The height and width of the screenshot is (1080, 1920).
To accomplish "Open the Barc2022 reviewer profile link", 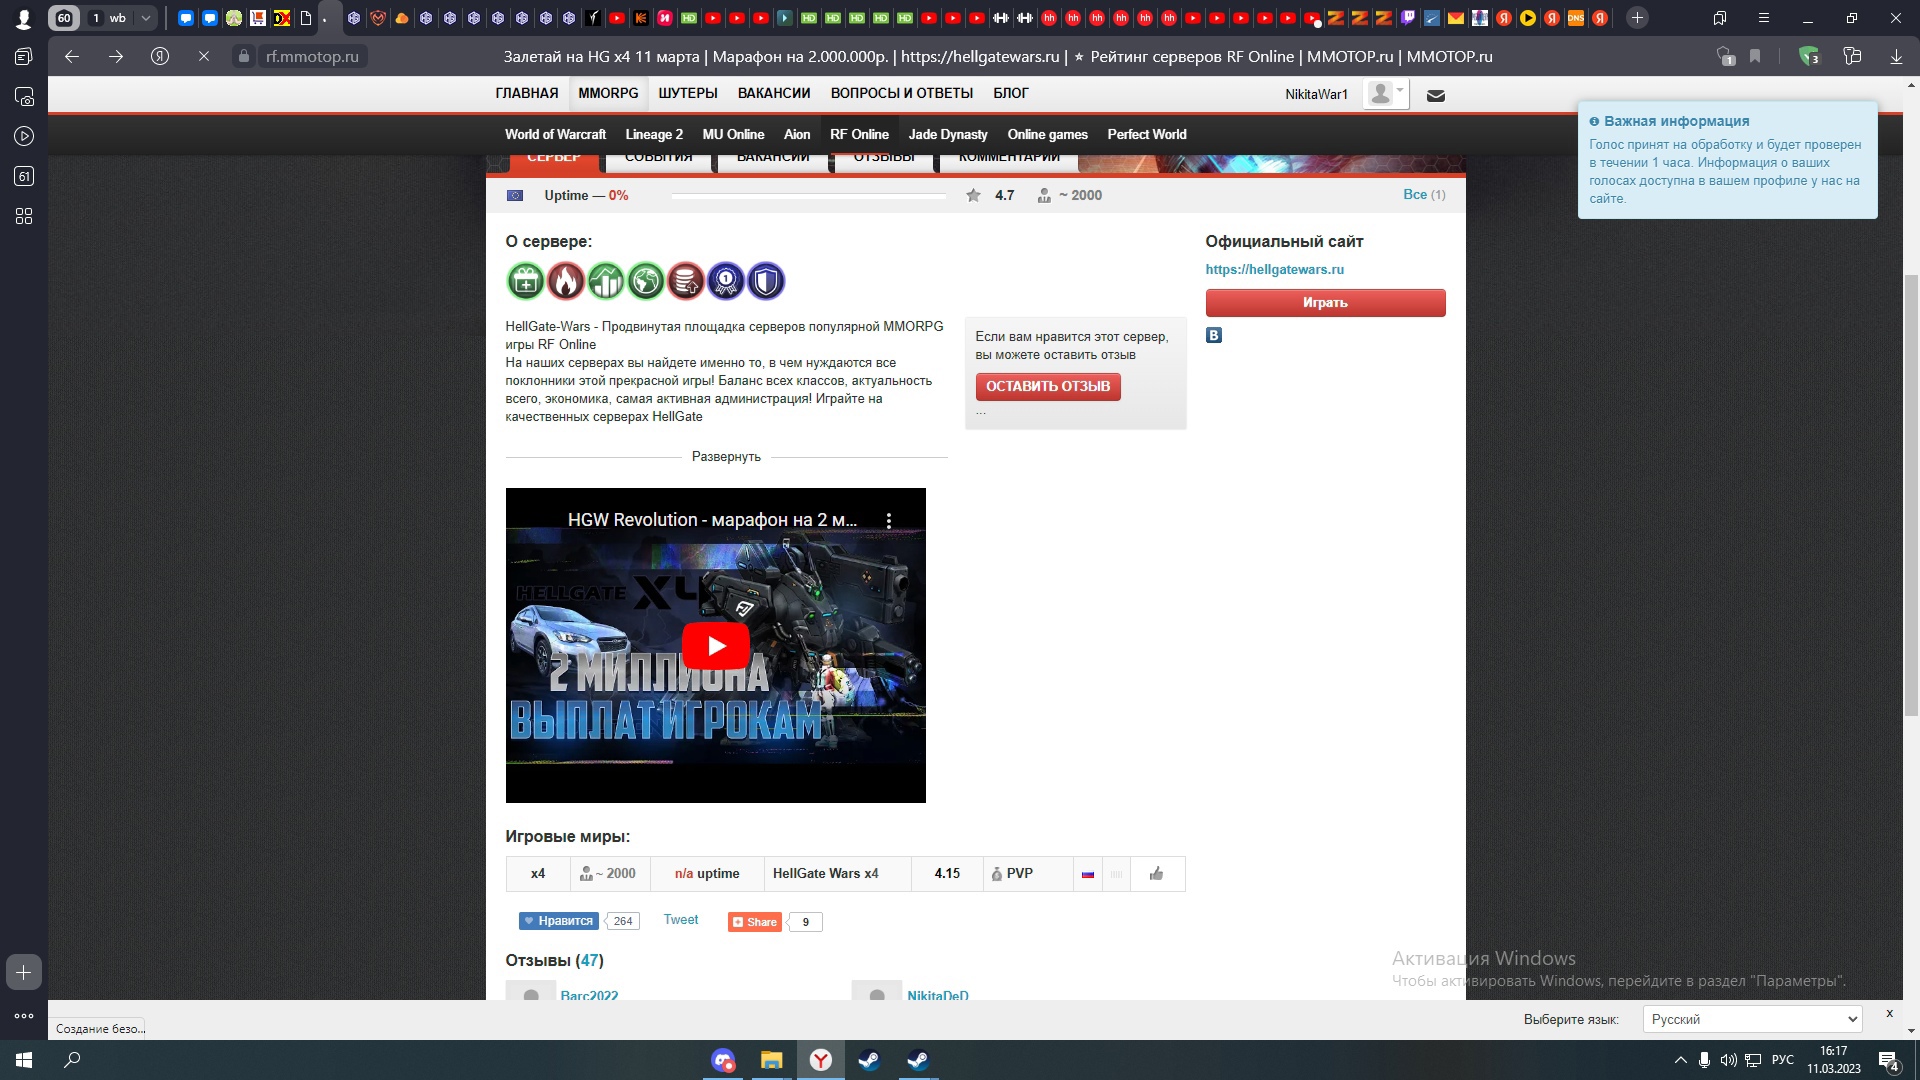I will 589,996.
